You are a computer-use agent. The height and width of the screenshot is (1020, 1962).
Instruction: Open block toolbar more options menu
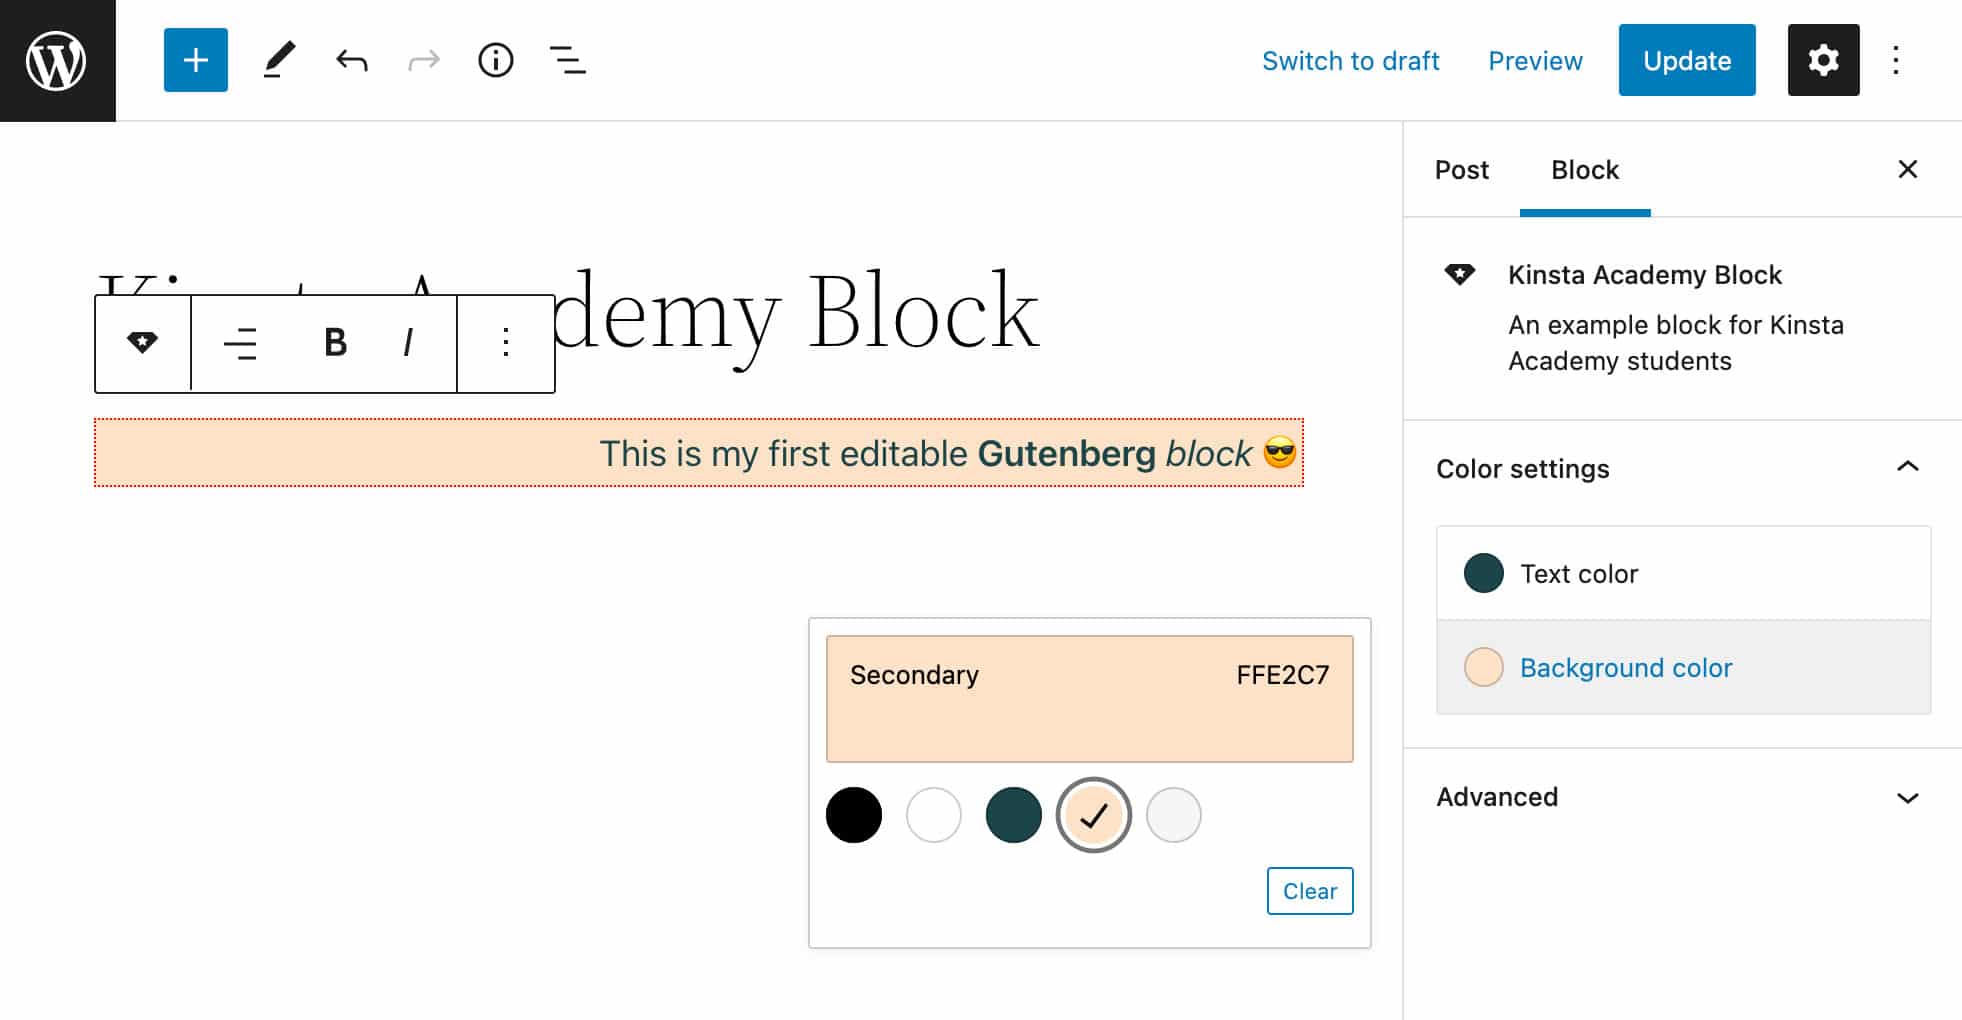(x=506, y=343)
